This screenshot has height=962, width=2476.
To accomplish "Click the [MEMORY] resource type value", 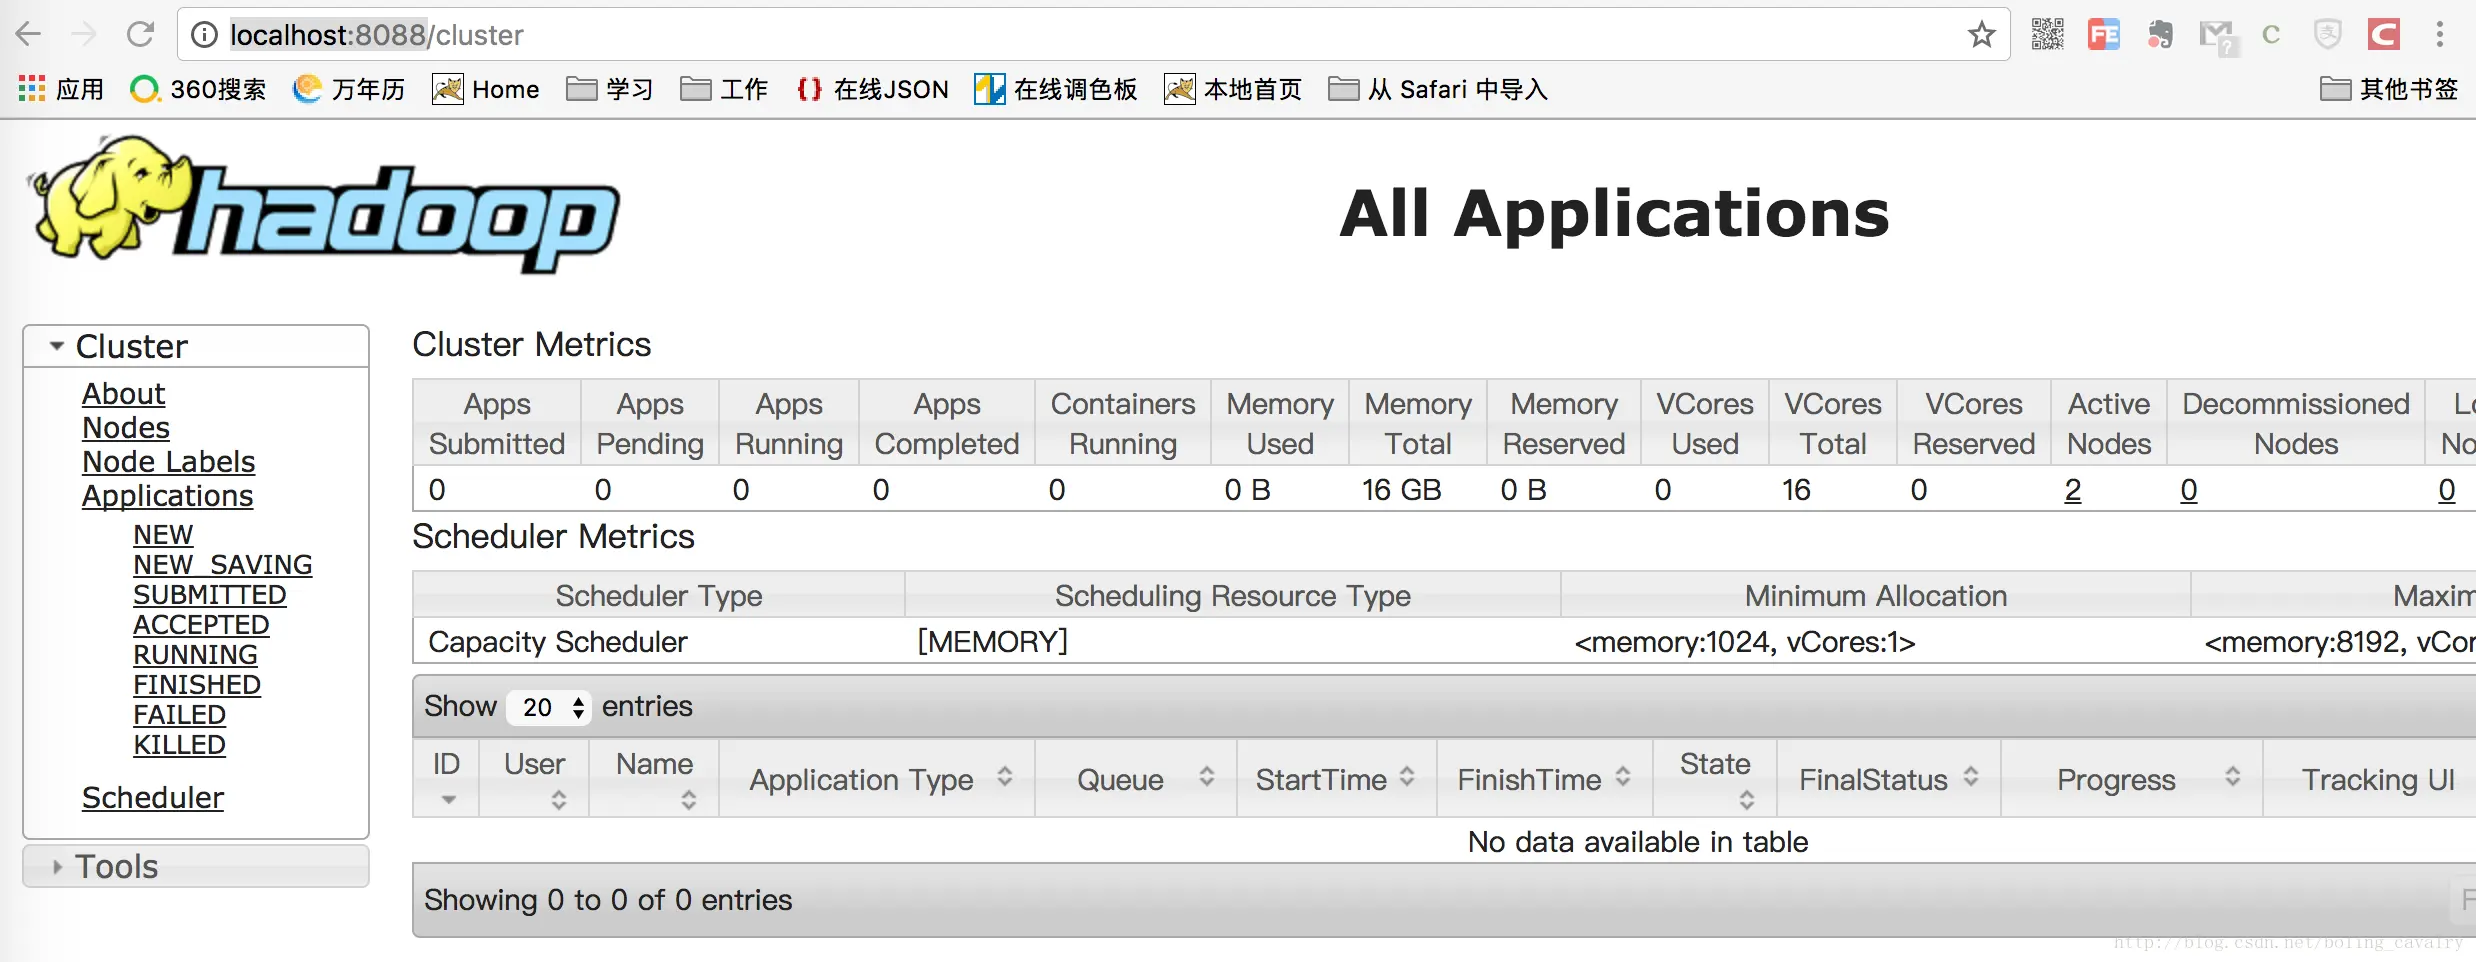I will click(x=993, y=642).
